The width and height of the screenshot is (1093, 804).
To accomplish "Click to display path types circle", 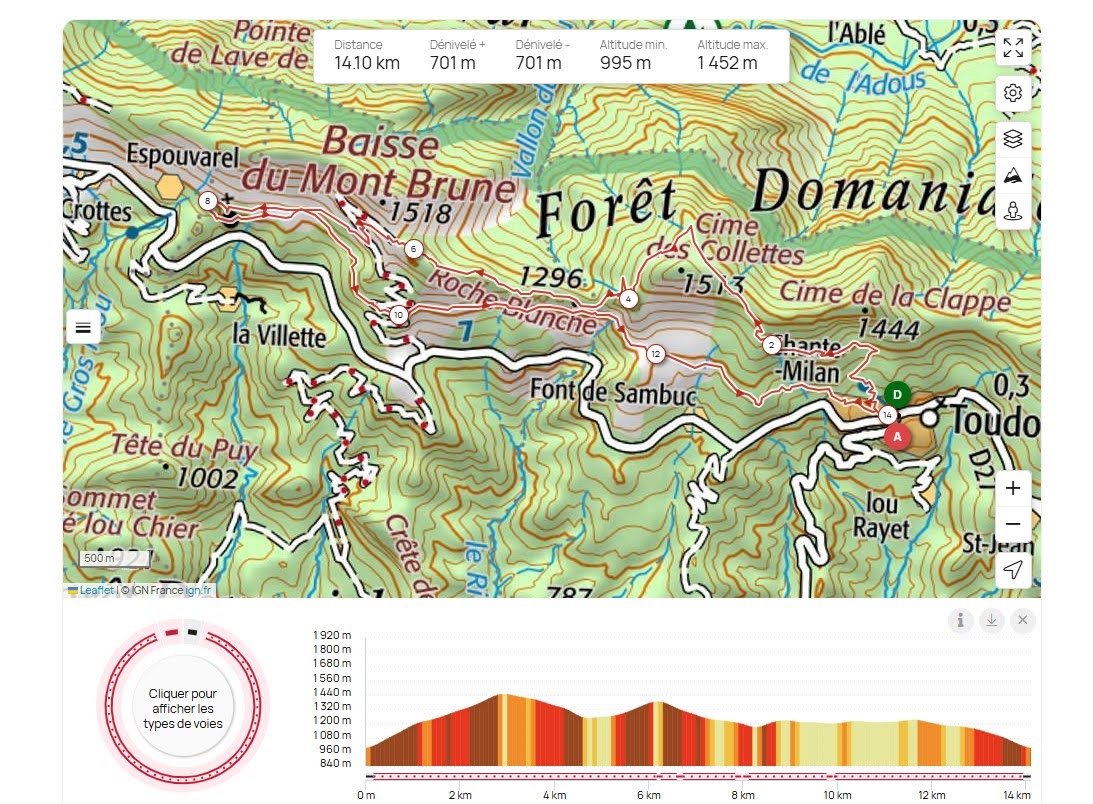I will click(182, 708).
